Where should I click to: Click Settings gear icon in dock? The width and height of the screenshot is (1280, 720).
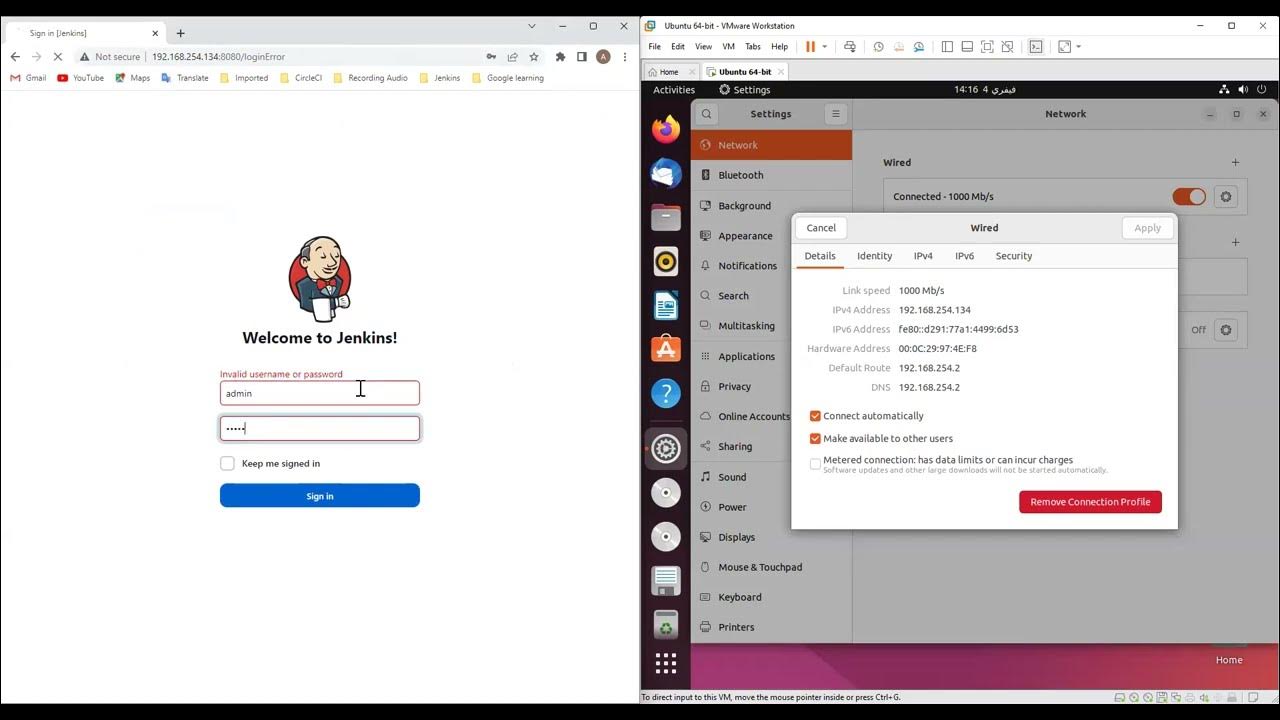[666, 449]
